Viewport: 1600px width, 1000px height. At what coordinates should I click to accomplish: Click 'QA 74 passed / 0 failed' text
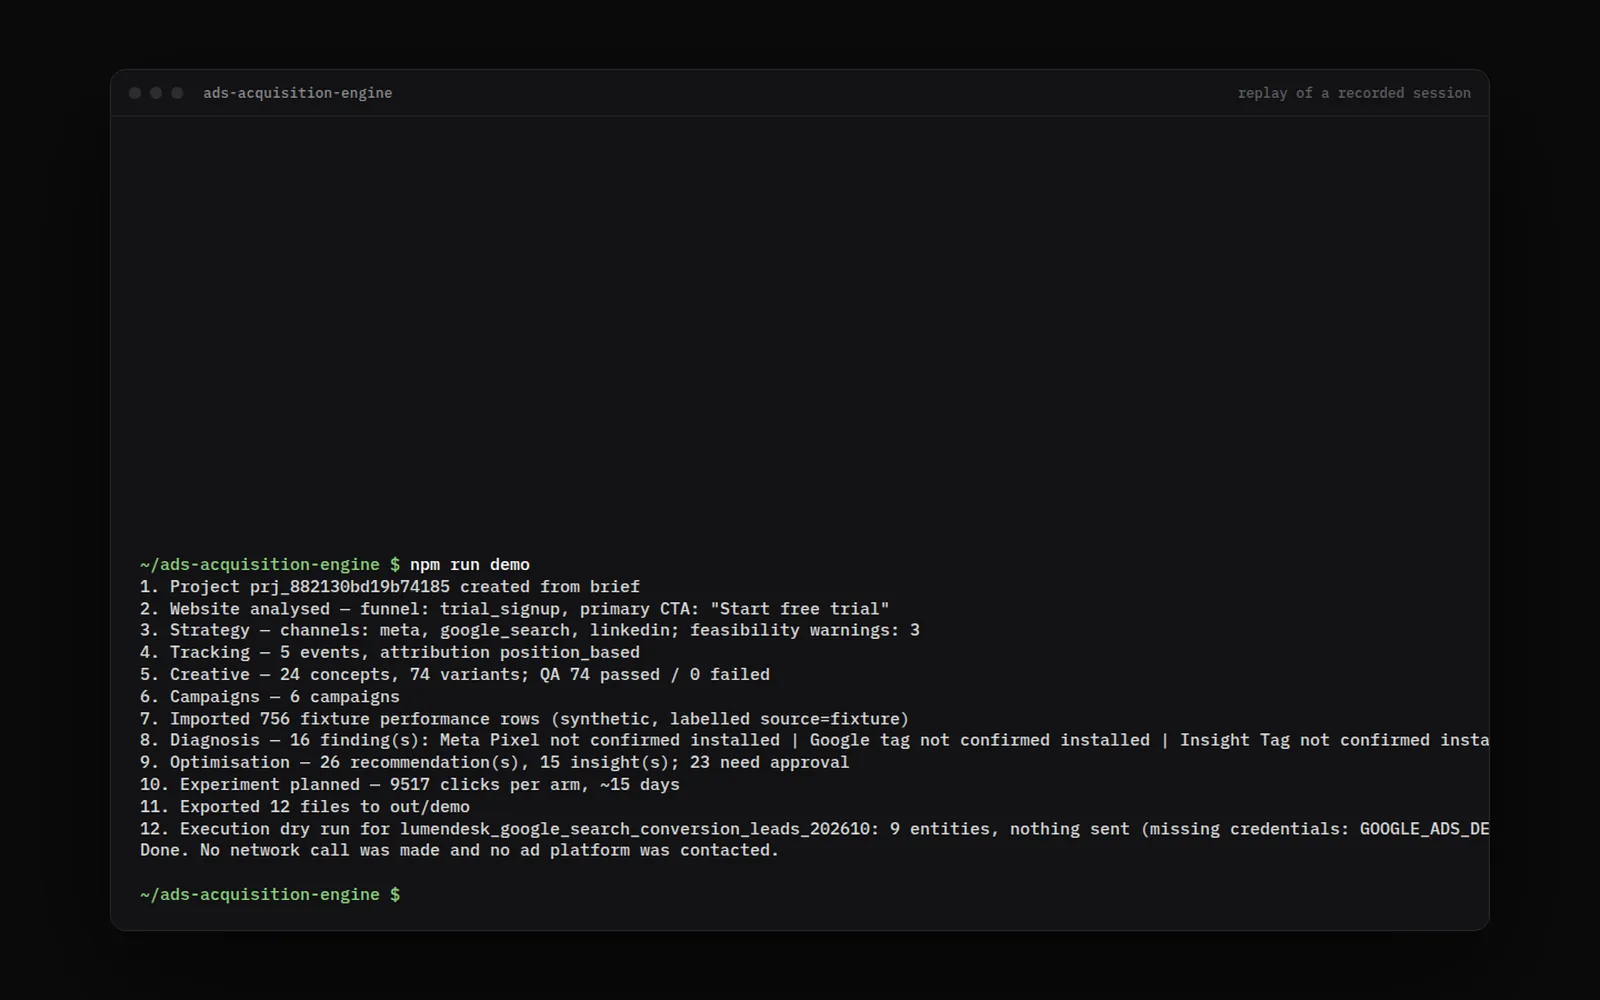[655, 674]
